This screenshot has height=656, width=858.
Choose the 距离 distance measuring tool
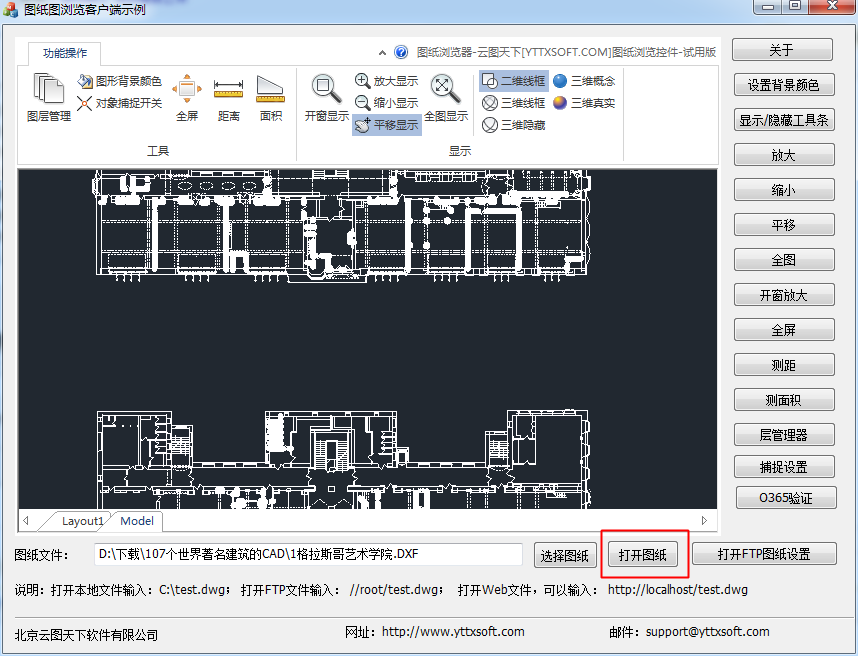click(x=229, y=97)
